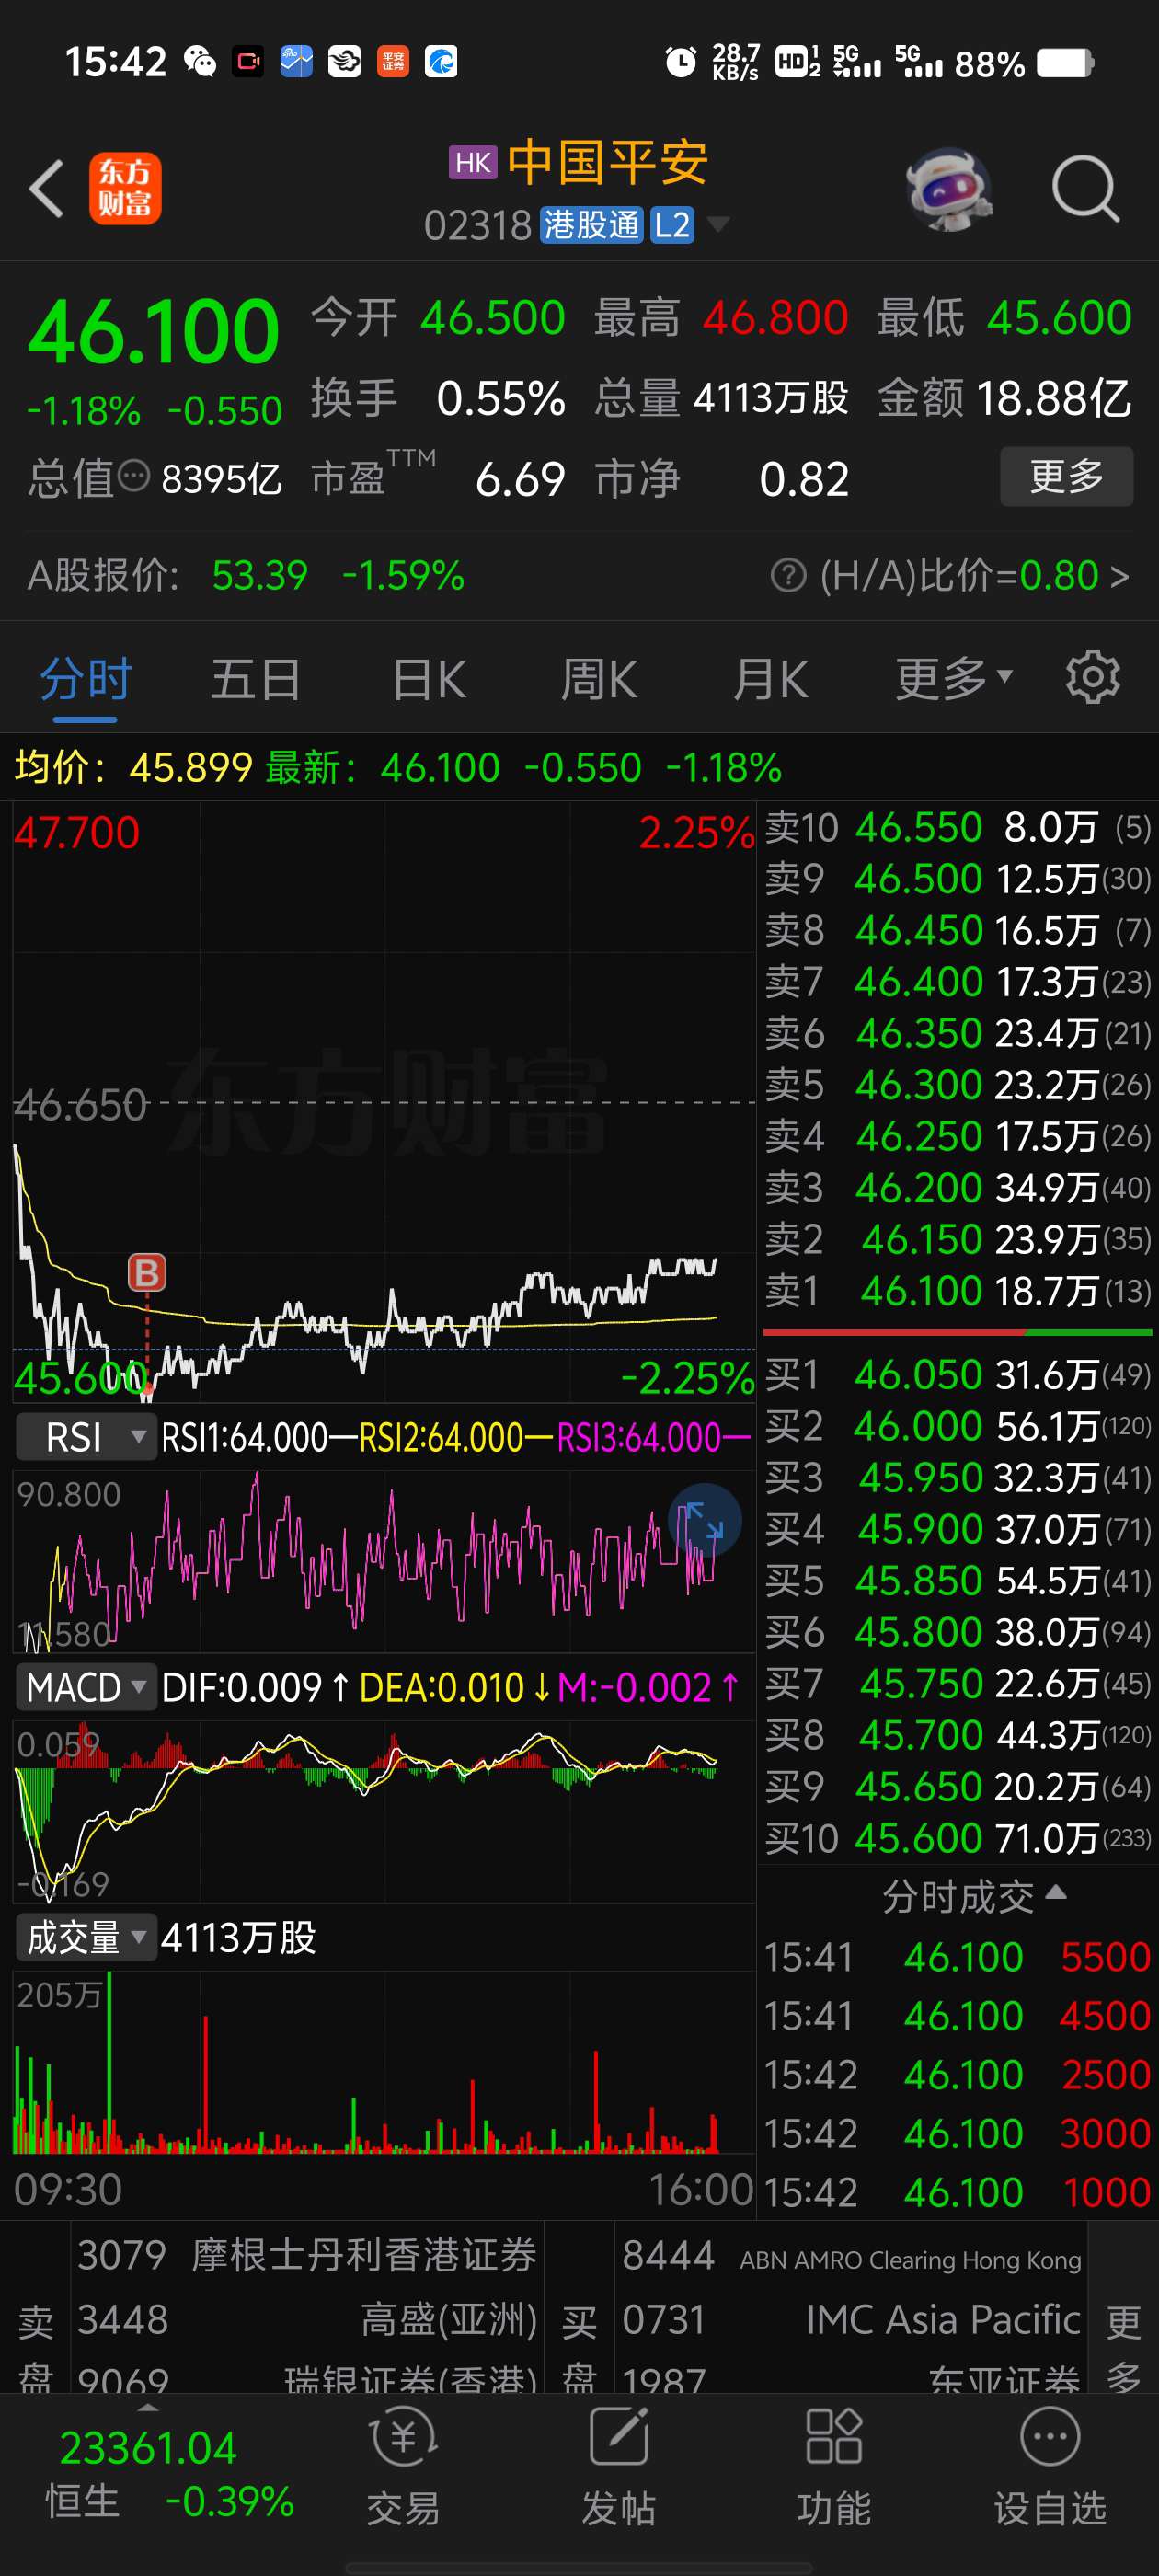Tap broker 3079 摩根士丹利香港证券

point(307,2255)
